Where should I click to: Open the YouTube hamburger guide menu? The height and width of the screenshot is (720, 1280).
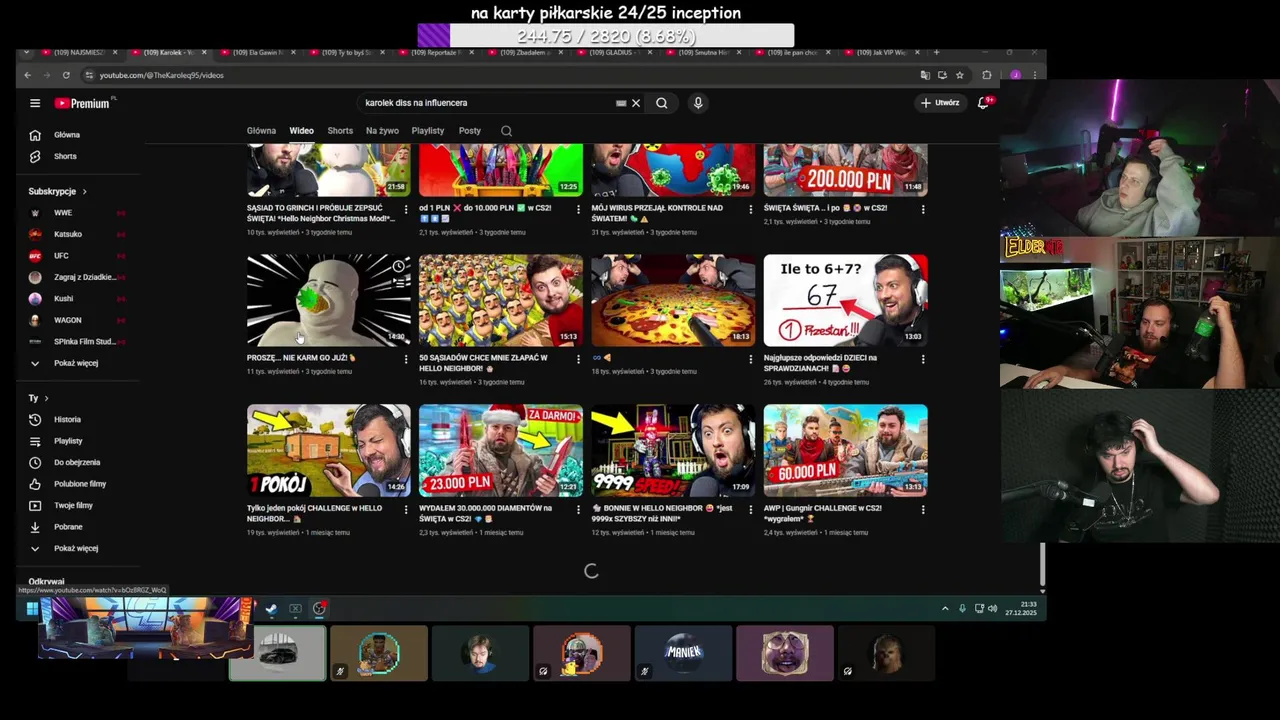click(x=35, y=103)
